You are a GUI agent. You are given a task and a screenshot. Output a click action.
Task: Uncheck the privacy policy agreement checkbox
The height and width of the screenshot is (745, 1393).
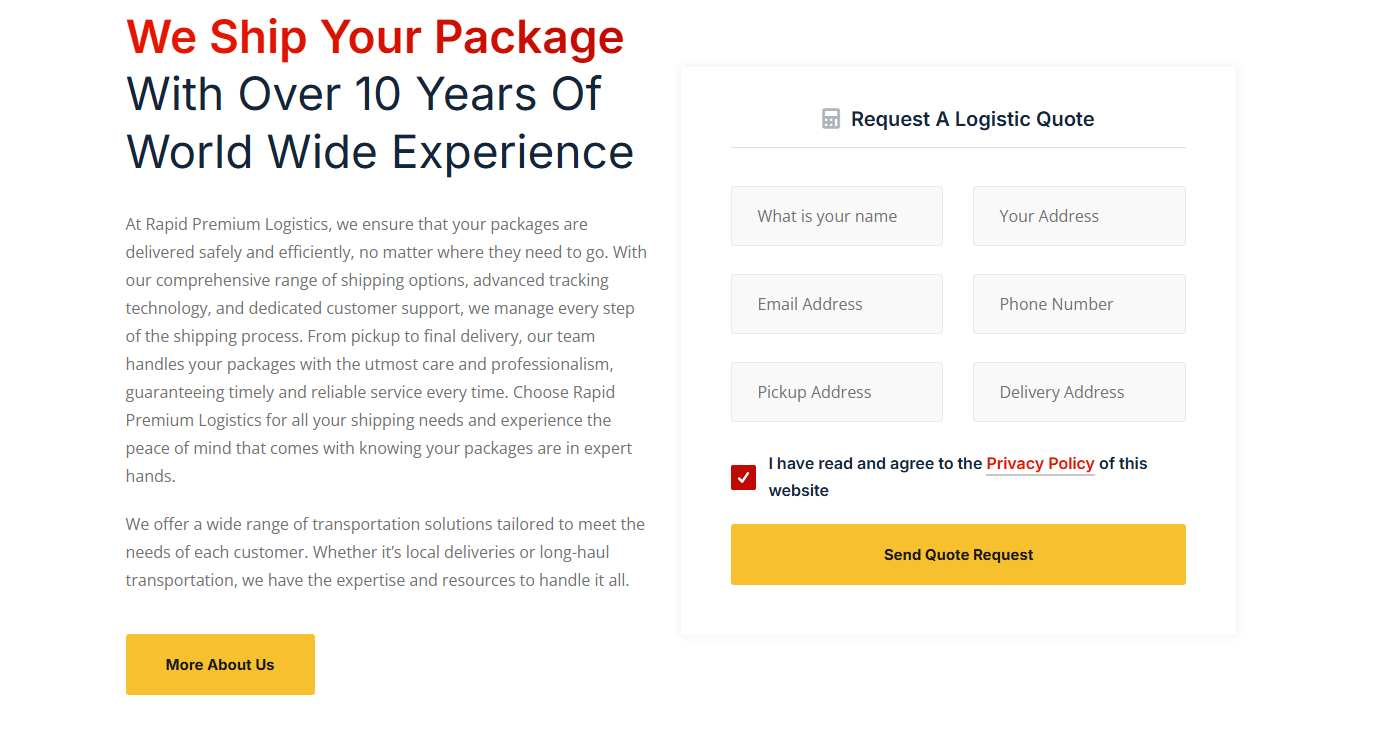pos(743,477)
